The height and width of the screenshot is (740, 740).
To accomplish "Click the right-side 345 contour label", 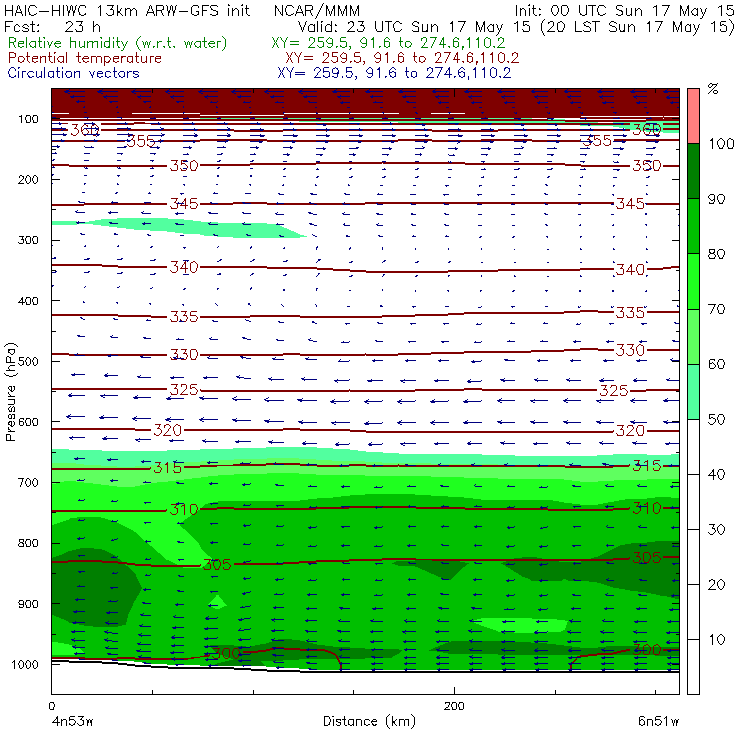I will tap(630, 204).
